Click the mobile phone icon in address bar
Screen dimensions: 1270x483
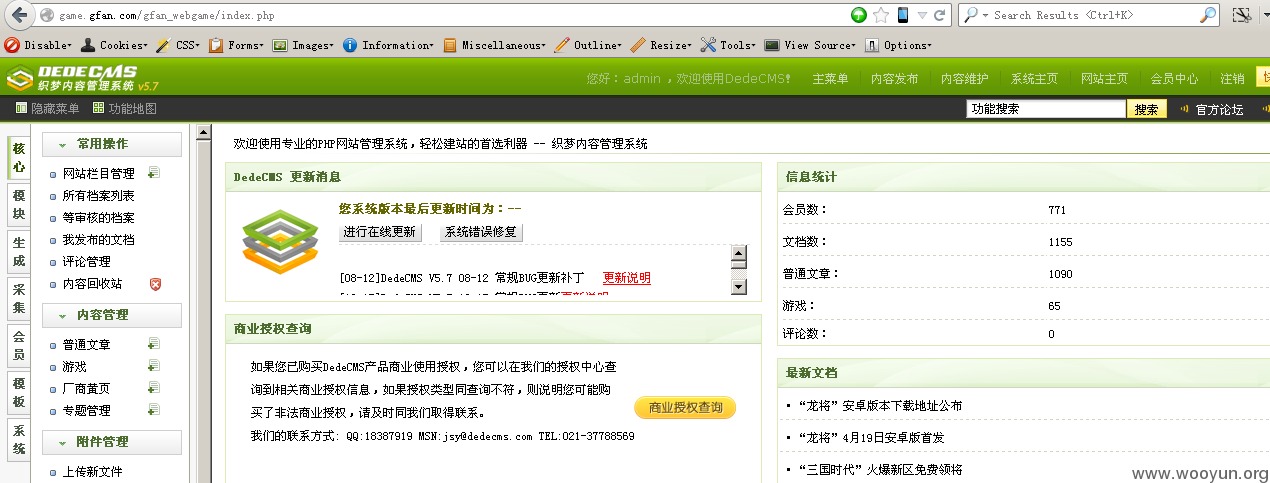pyautogui.click(x=903, y=15)
